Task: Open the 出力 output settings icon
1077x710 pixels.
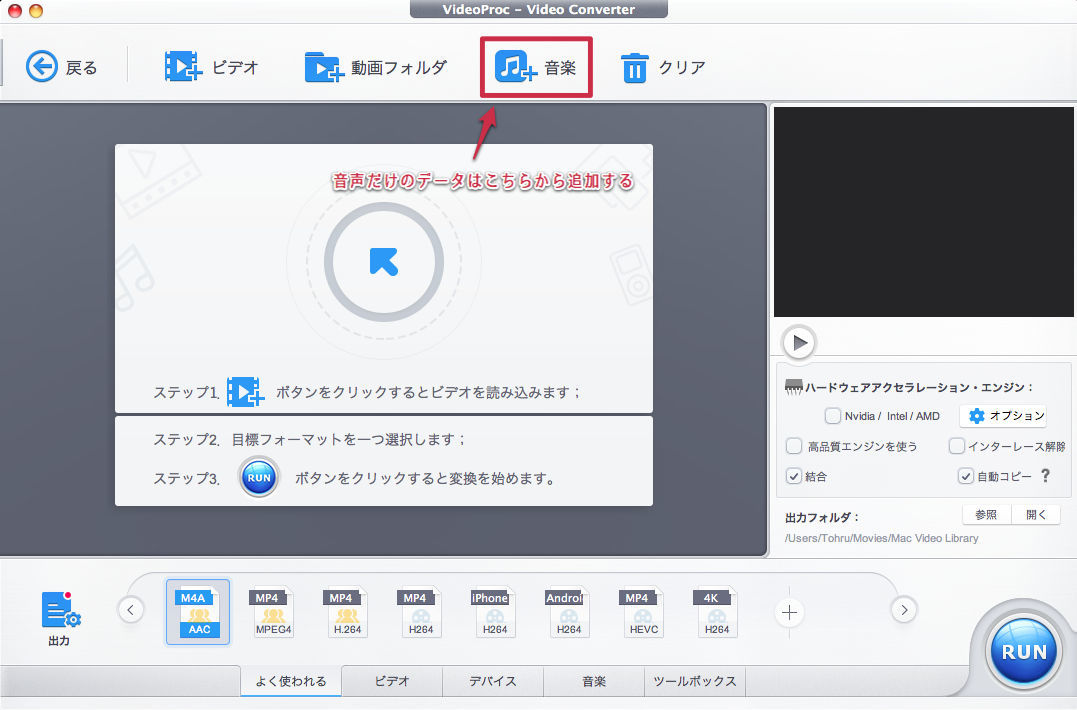Action: [x=60, y=618]
